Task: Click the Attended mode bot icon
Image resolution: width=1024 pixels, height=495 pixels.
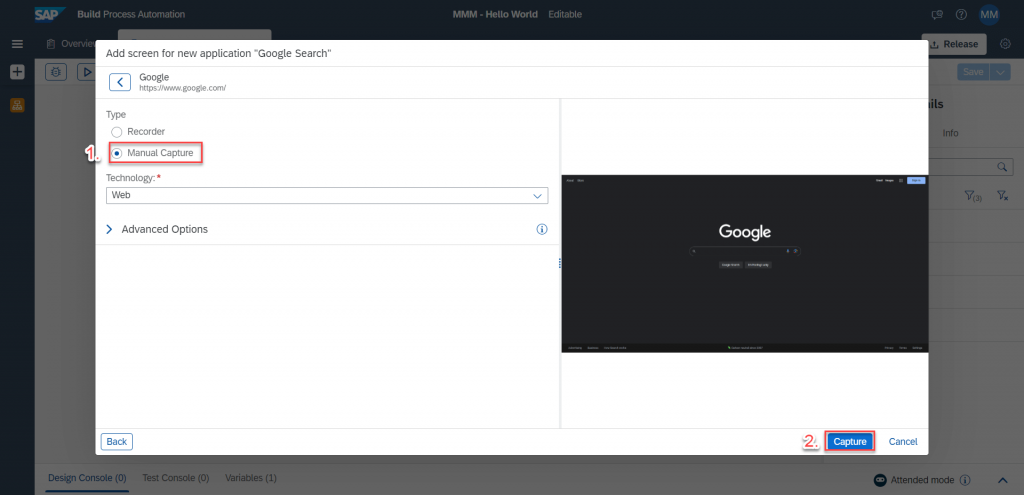Action: pyautogui.click(x=880, y=480)
